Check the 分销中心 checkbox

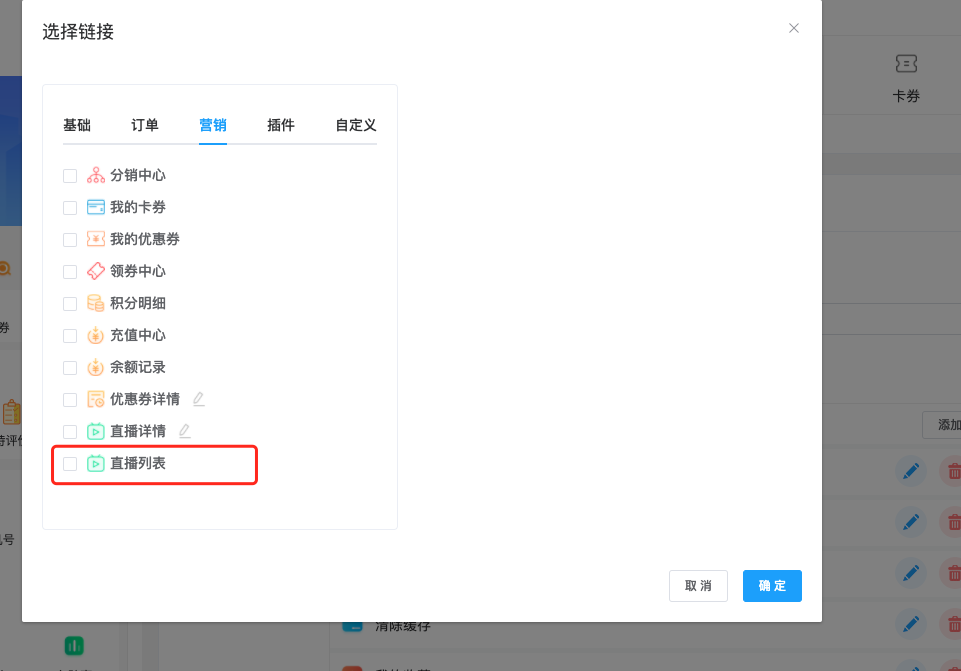point(70,176)
